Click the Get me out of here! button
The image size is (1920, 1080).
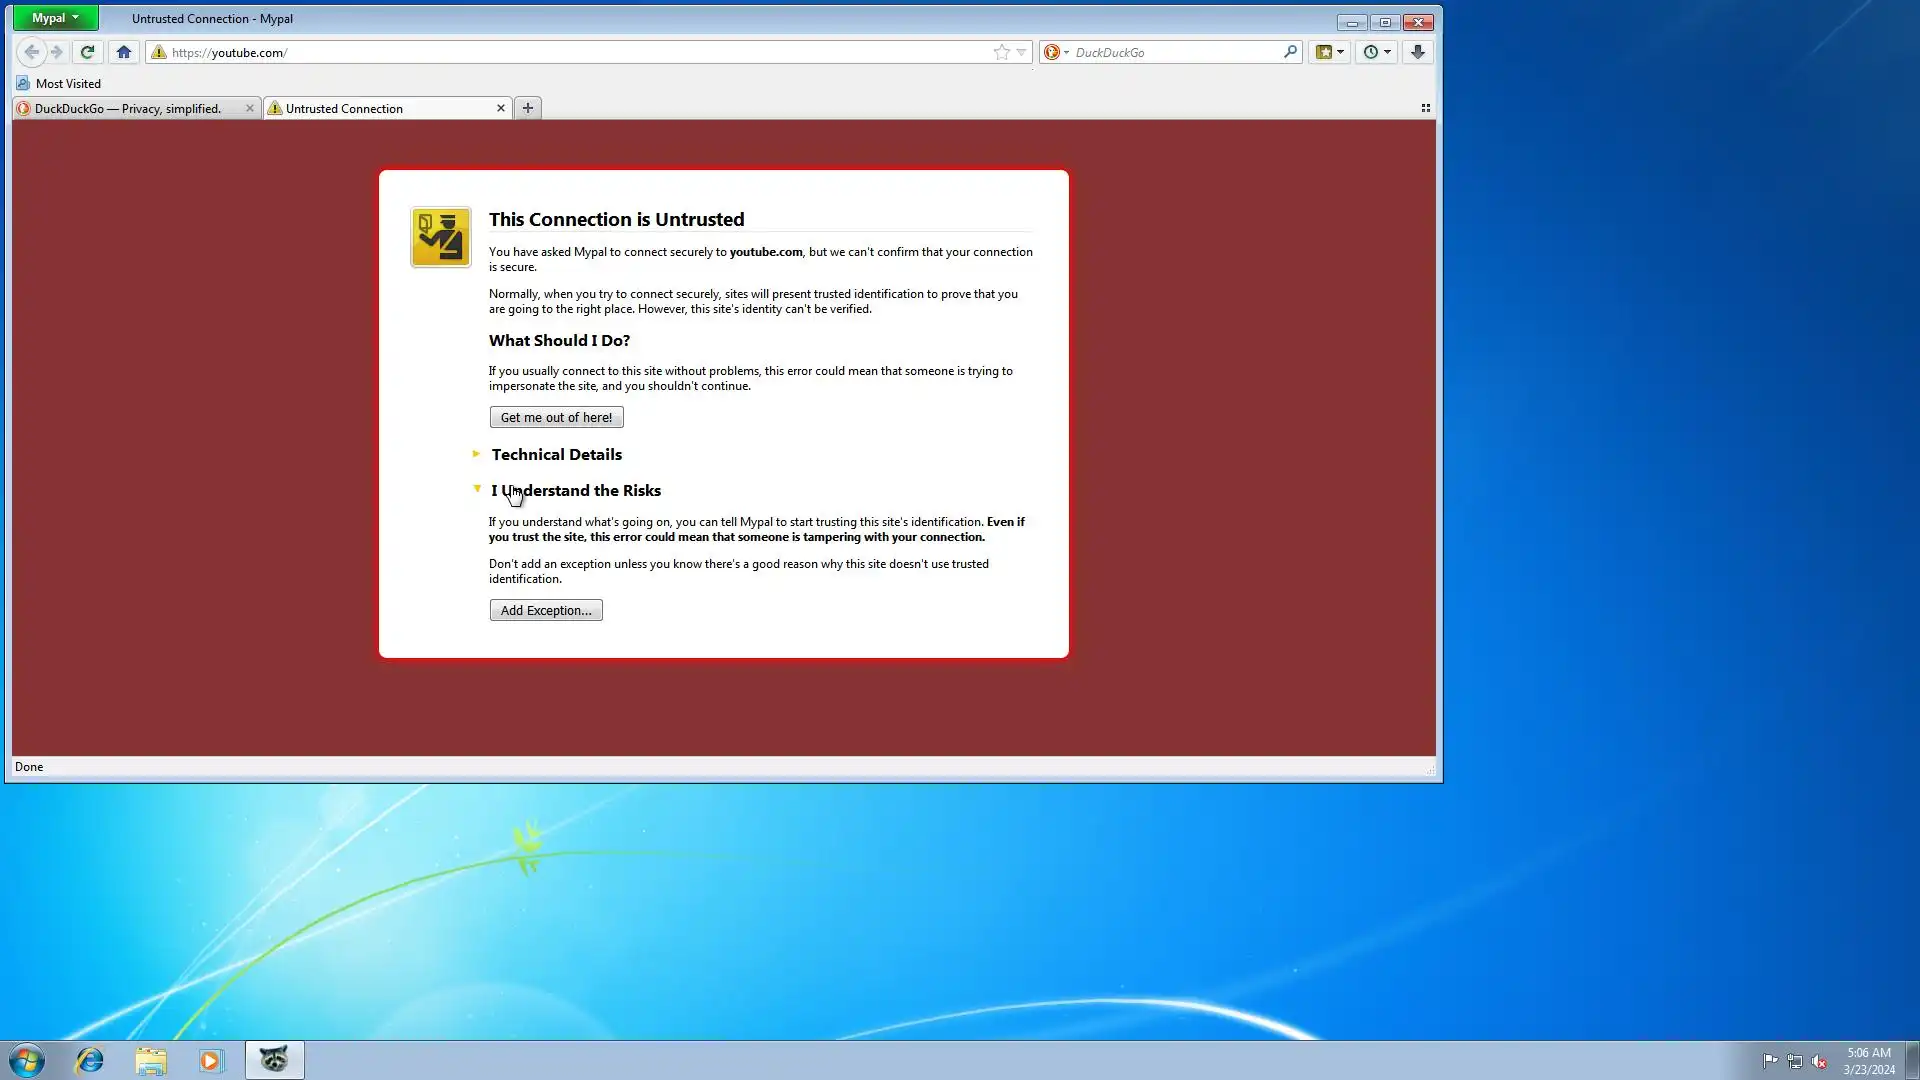click(556, 417)
